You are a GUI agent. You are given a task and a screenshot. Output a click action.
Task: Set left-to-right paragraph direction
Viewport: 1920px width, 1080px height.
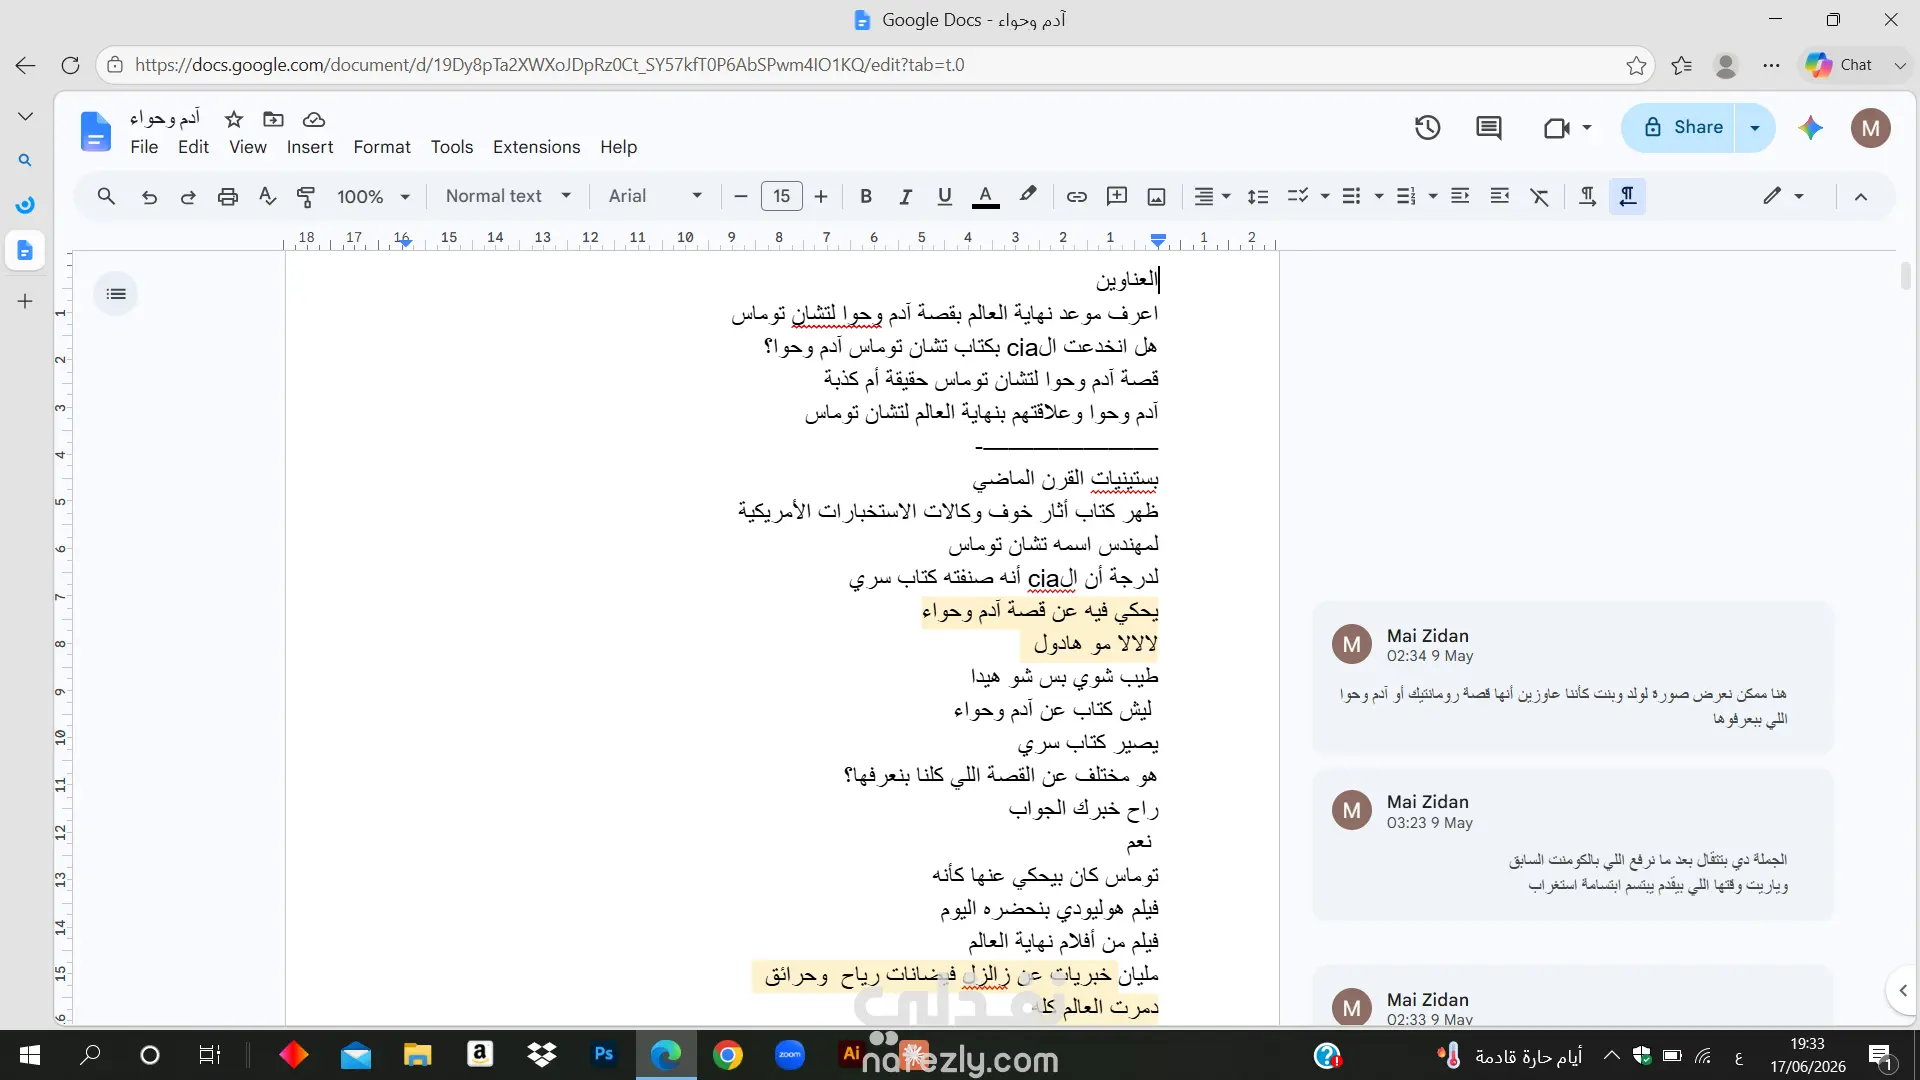click(1587, 196)
